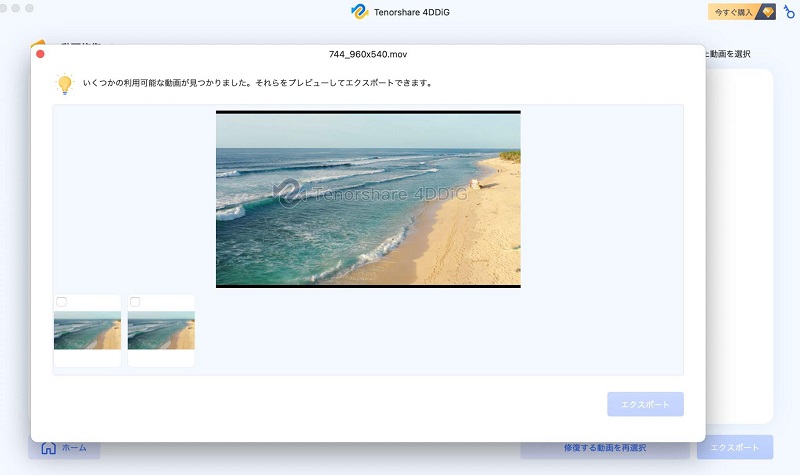Image resolution: width=800 pixels, height=475 pixels.
Task: Tick the second beach thumbnail checkbox
Action: [135, 302]
